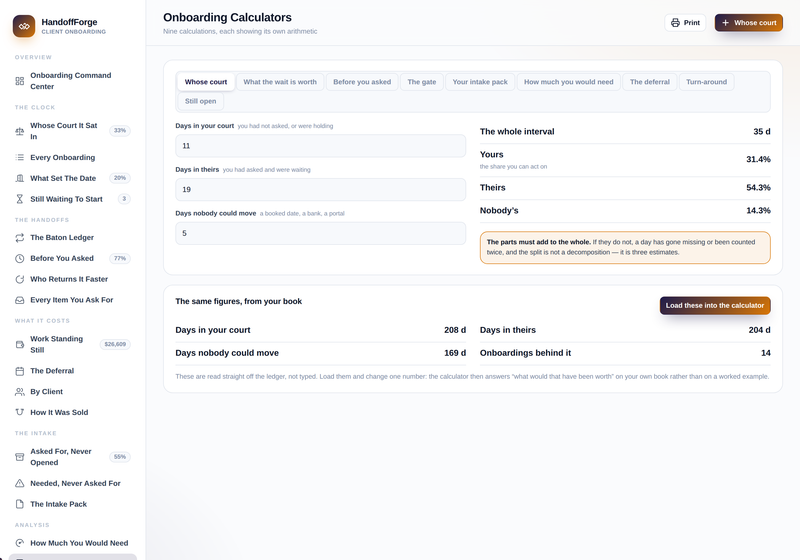Click the 3 badge on Still Waiting To Start
The height and width of the screenshot is (560, 800).
pos(124,199)
